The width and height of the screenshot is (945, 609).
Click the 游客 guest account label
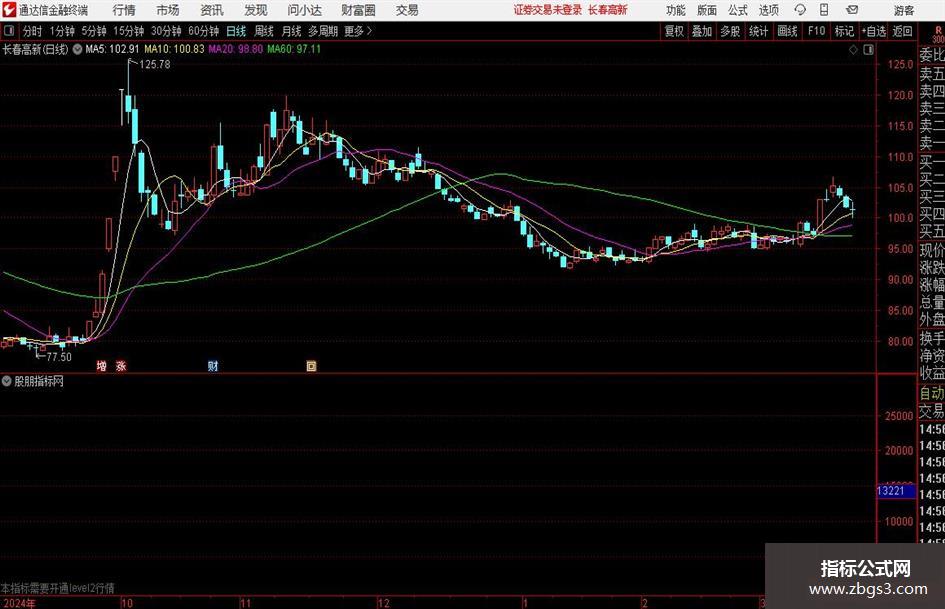tap(903, 10)
